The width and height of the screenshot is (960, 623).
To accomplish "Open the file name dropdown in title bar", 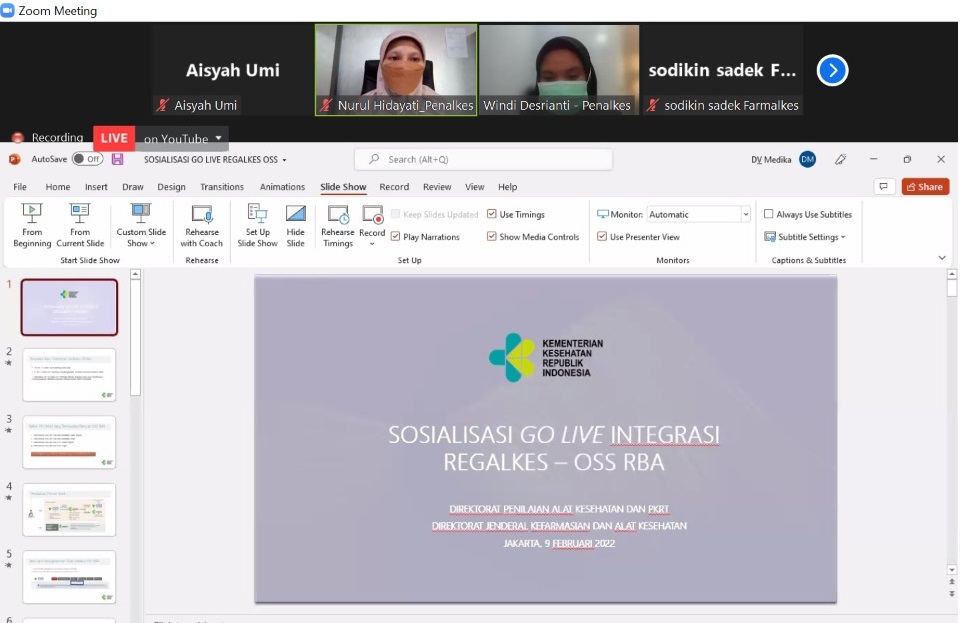I will pyautogui.click(x=284, y=160).
